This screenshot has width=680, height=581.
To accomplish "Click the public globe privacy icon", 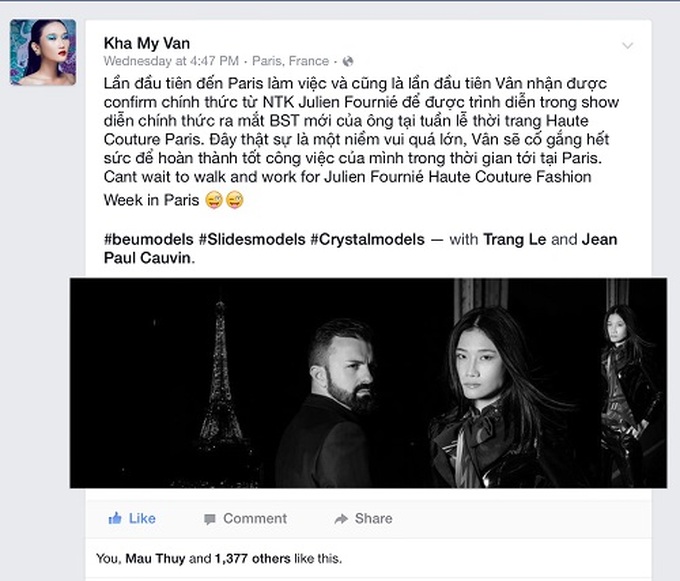I will tap(348, 62).
